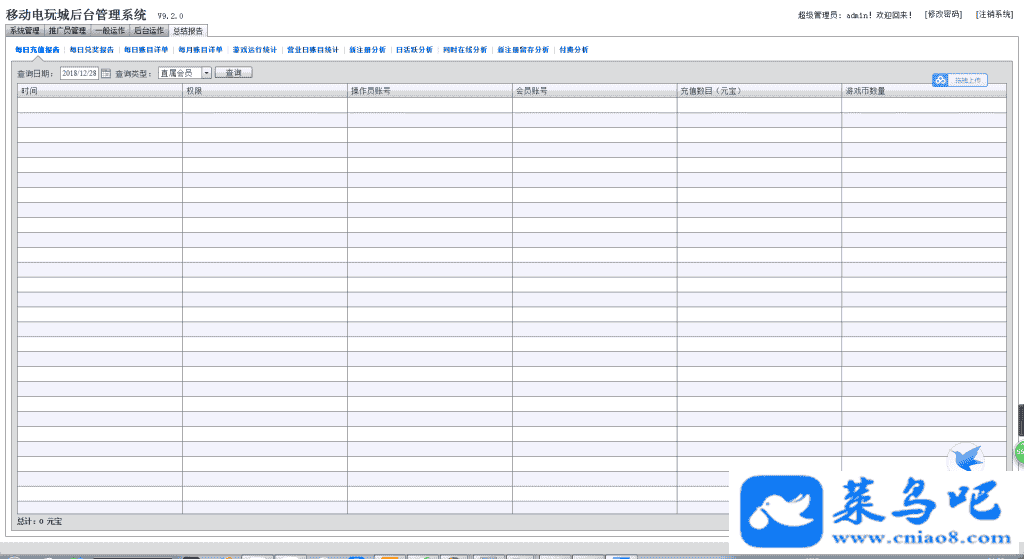Show the 同时在线分析 page
The width and height of the screenshot is (1024, 559).
(465, 49)
